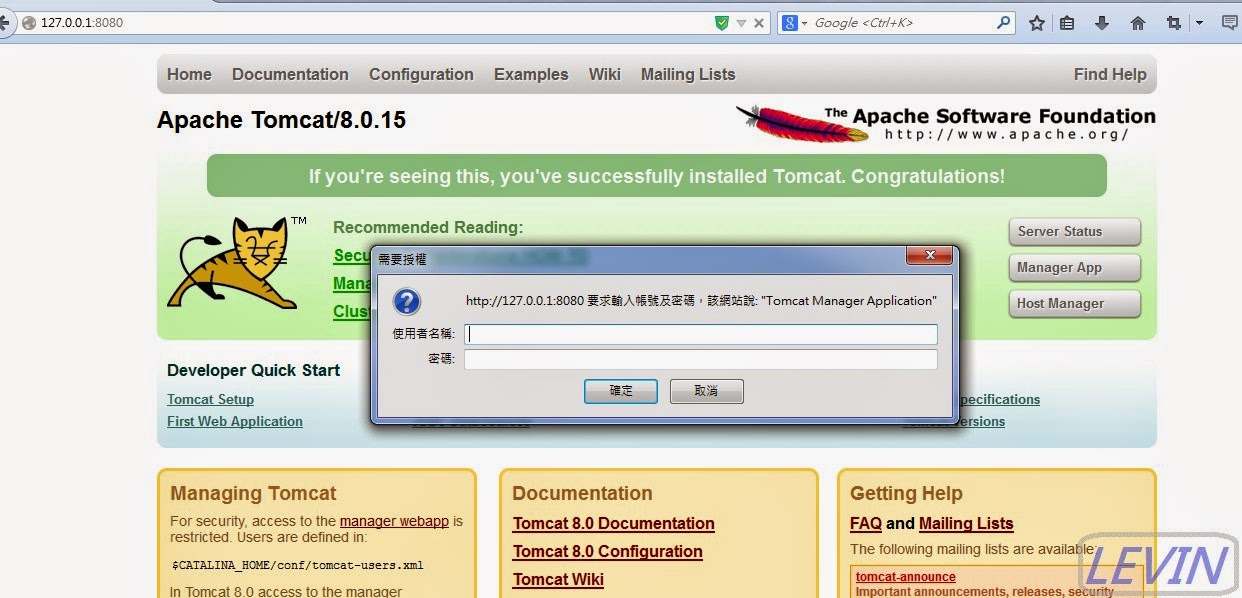Click the Tomcat cat mascot image
Image resolution: width=1242 pixels, height=598 pixels.
point(239,262)
